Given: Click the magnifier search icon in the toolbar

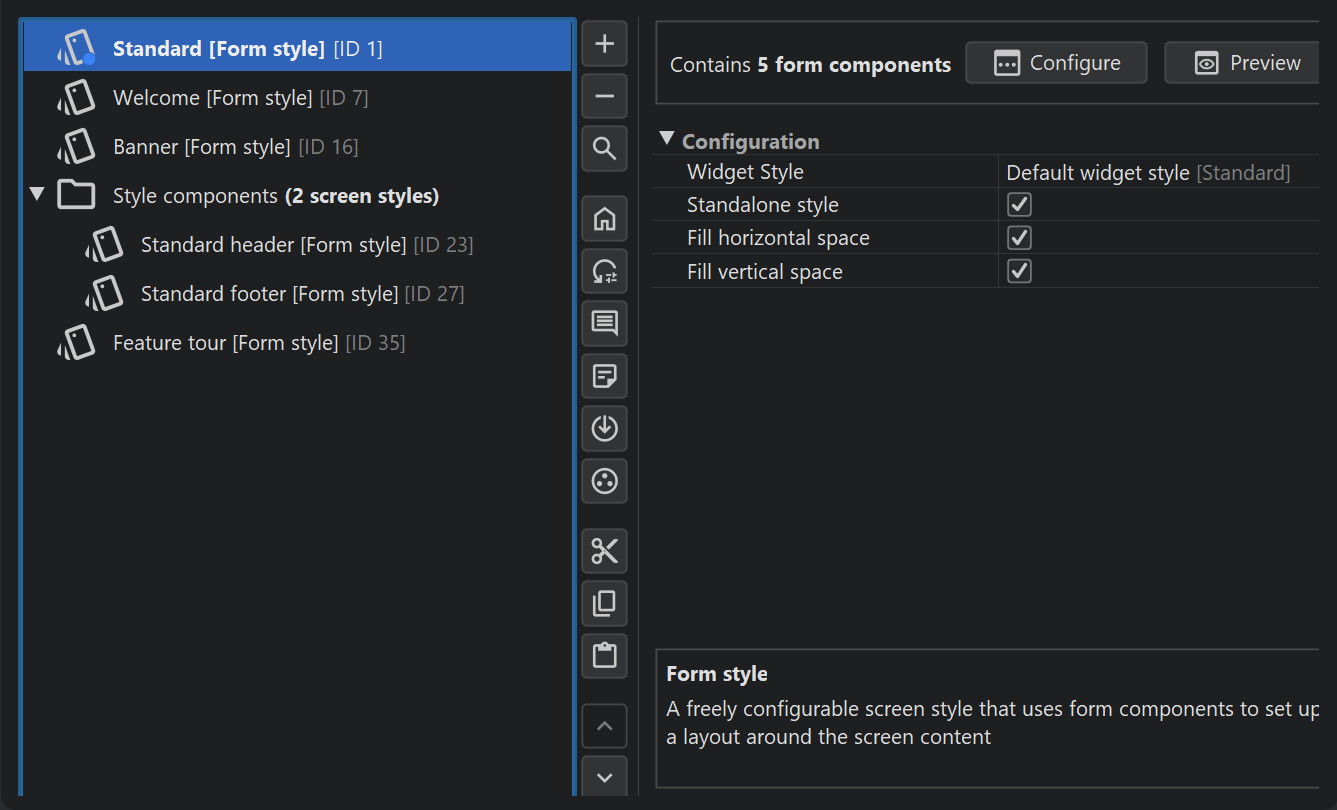Looking at the screenshot, I should (x=604, y=149).
